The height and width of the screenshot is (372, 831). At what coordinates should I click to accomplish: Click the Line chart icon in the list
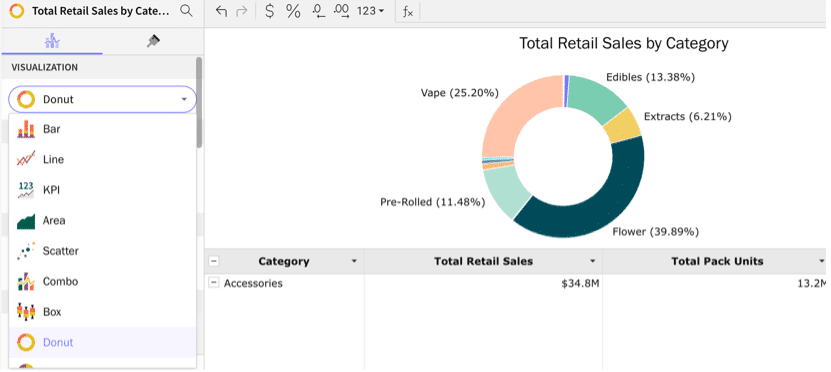pos(26,160)
